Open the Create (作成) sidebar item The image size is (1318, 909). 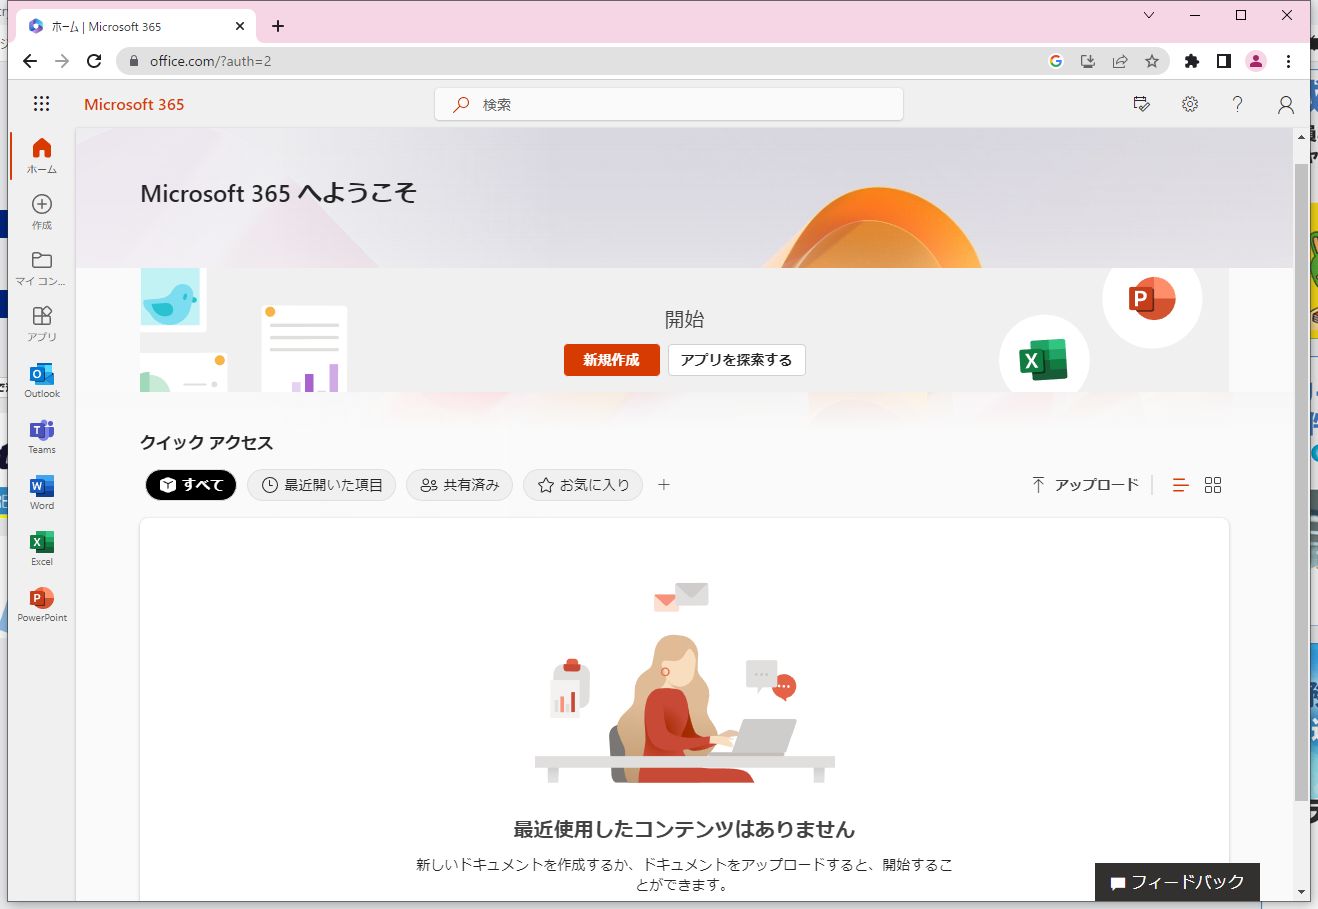(x=42, y=212)
